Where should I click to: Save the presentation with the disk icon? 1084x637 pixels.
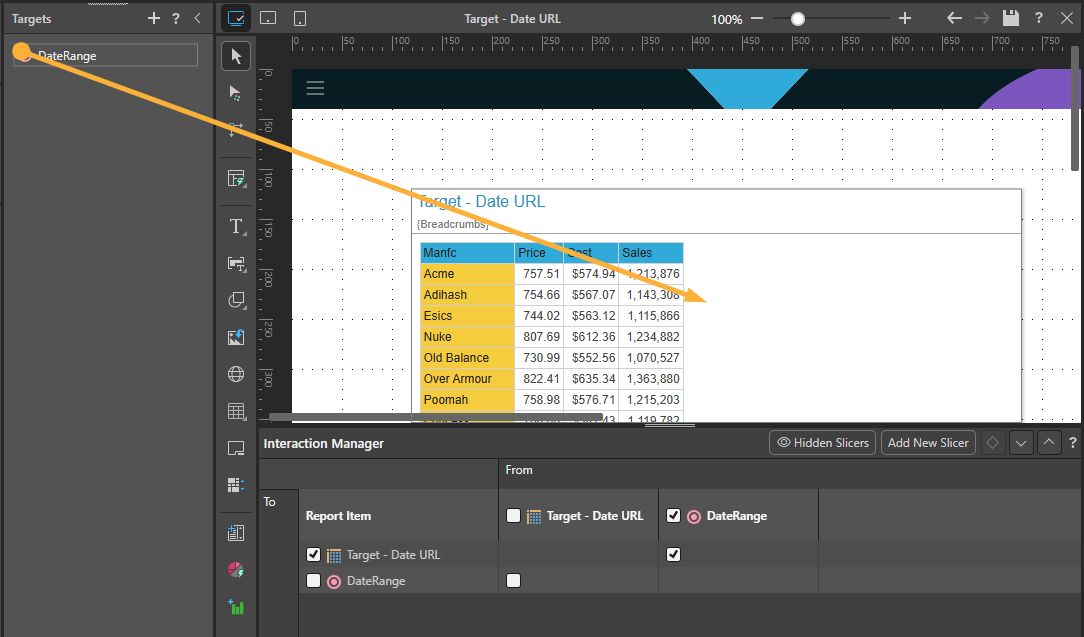pos(1011,18)
